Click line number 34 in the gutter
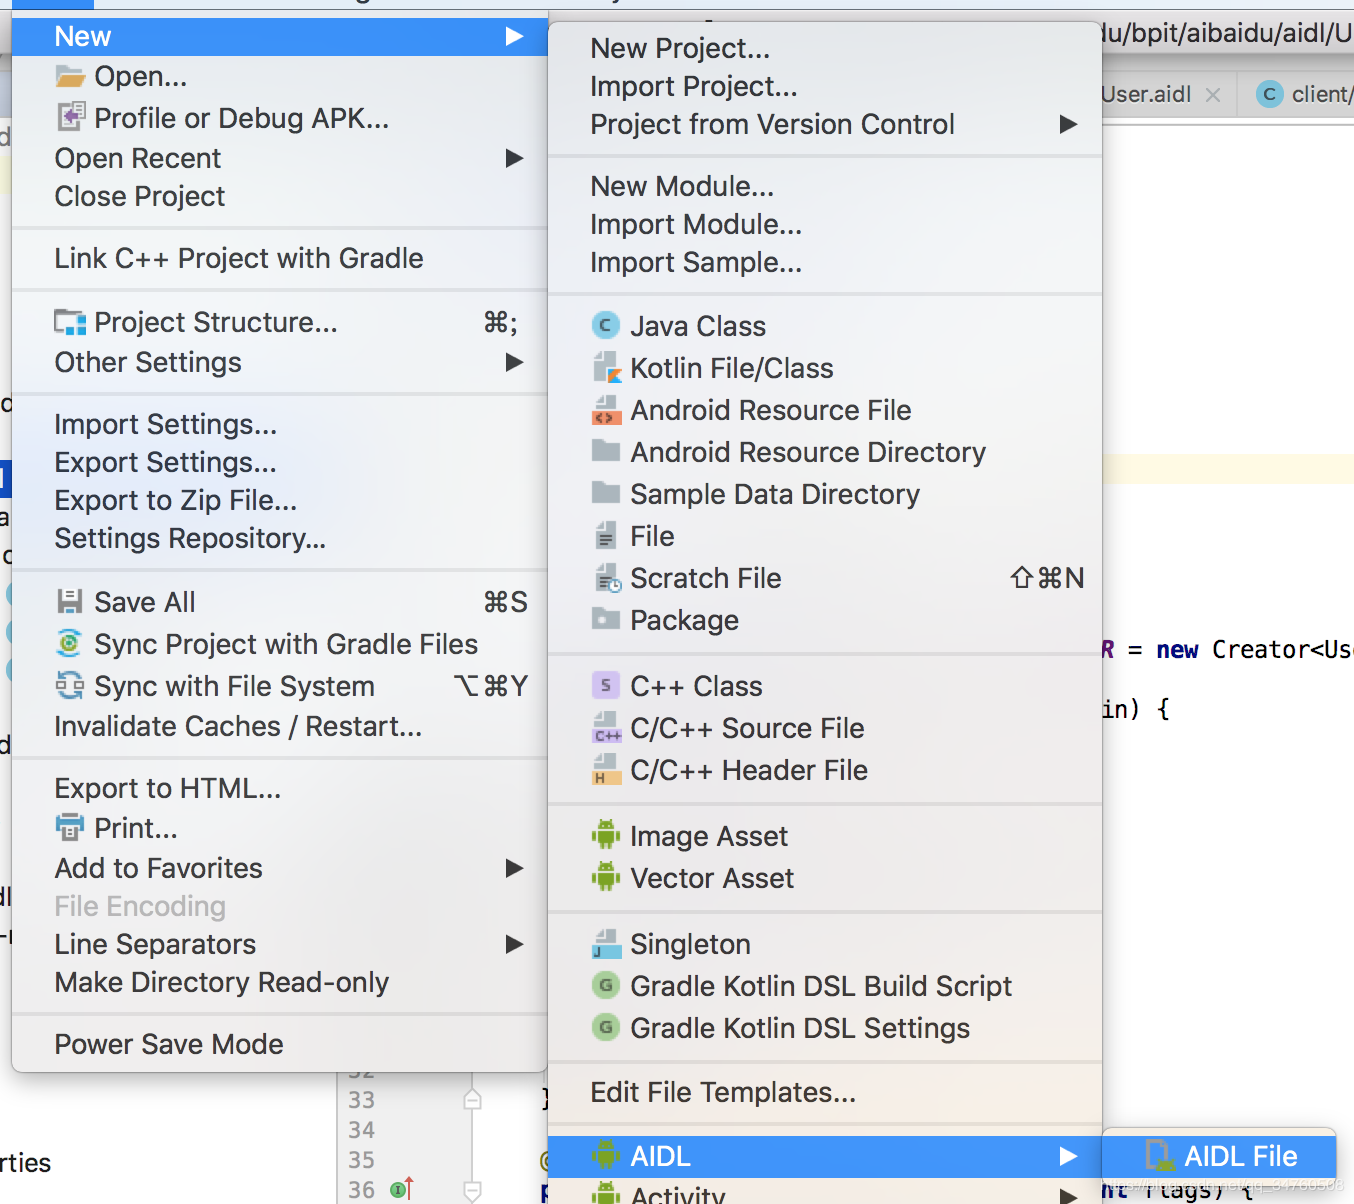1354x1204 pixels. (x=361, y=1130)
